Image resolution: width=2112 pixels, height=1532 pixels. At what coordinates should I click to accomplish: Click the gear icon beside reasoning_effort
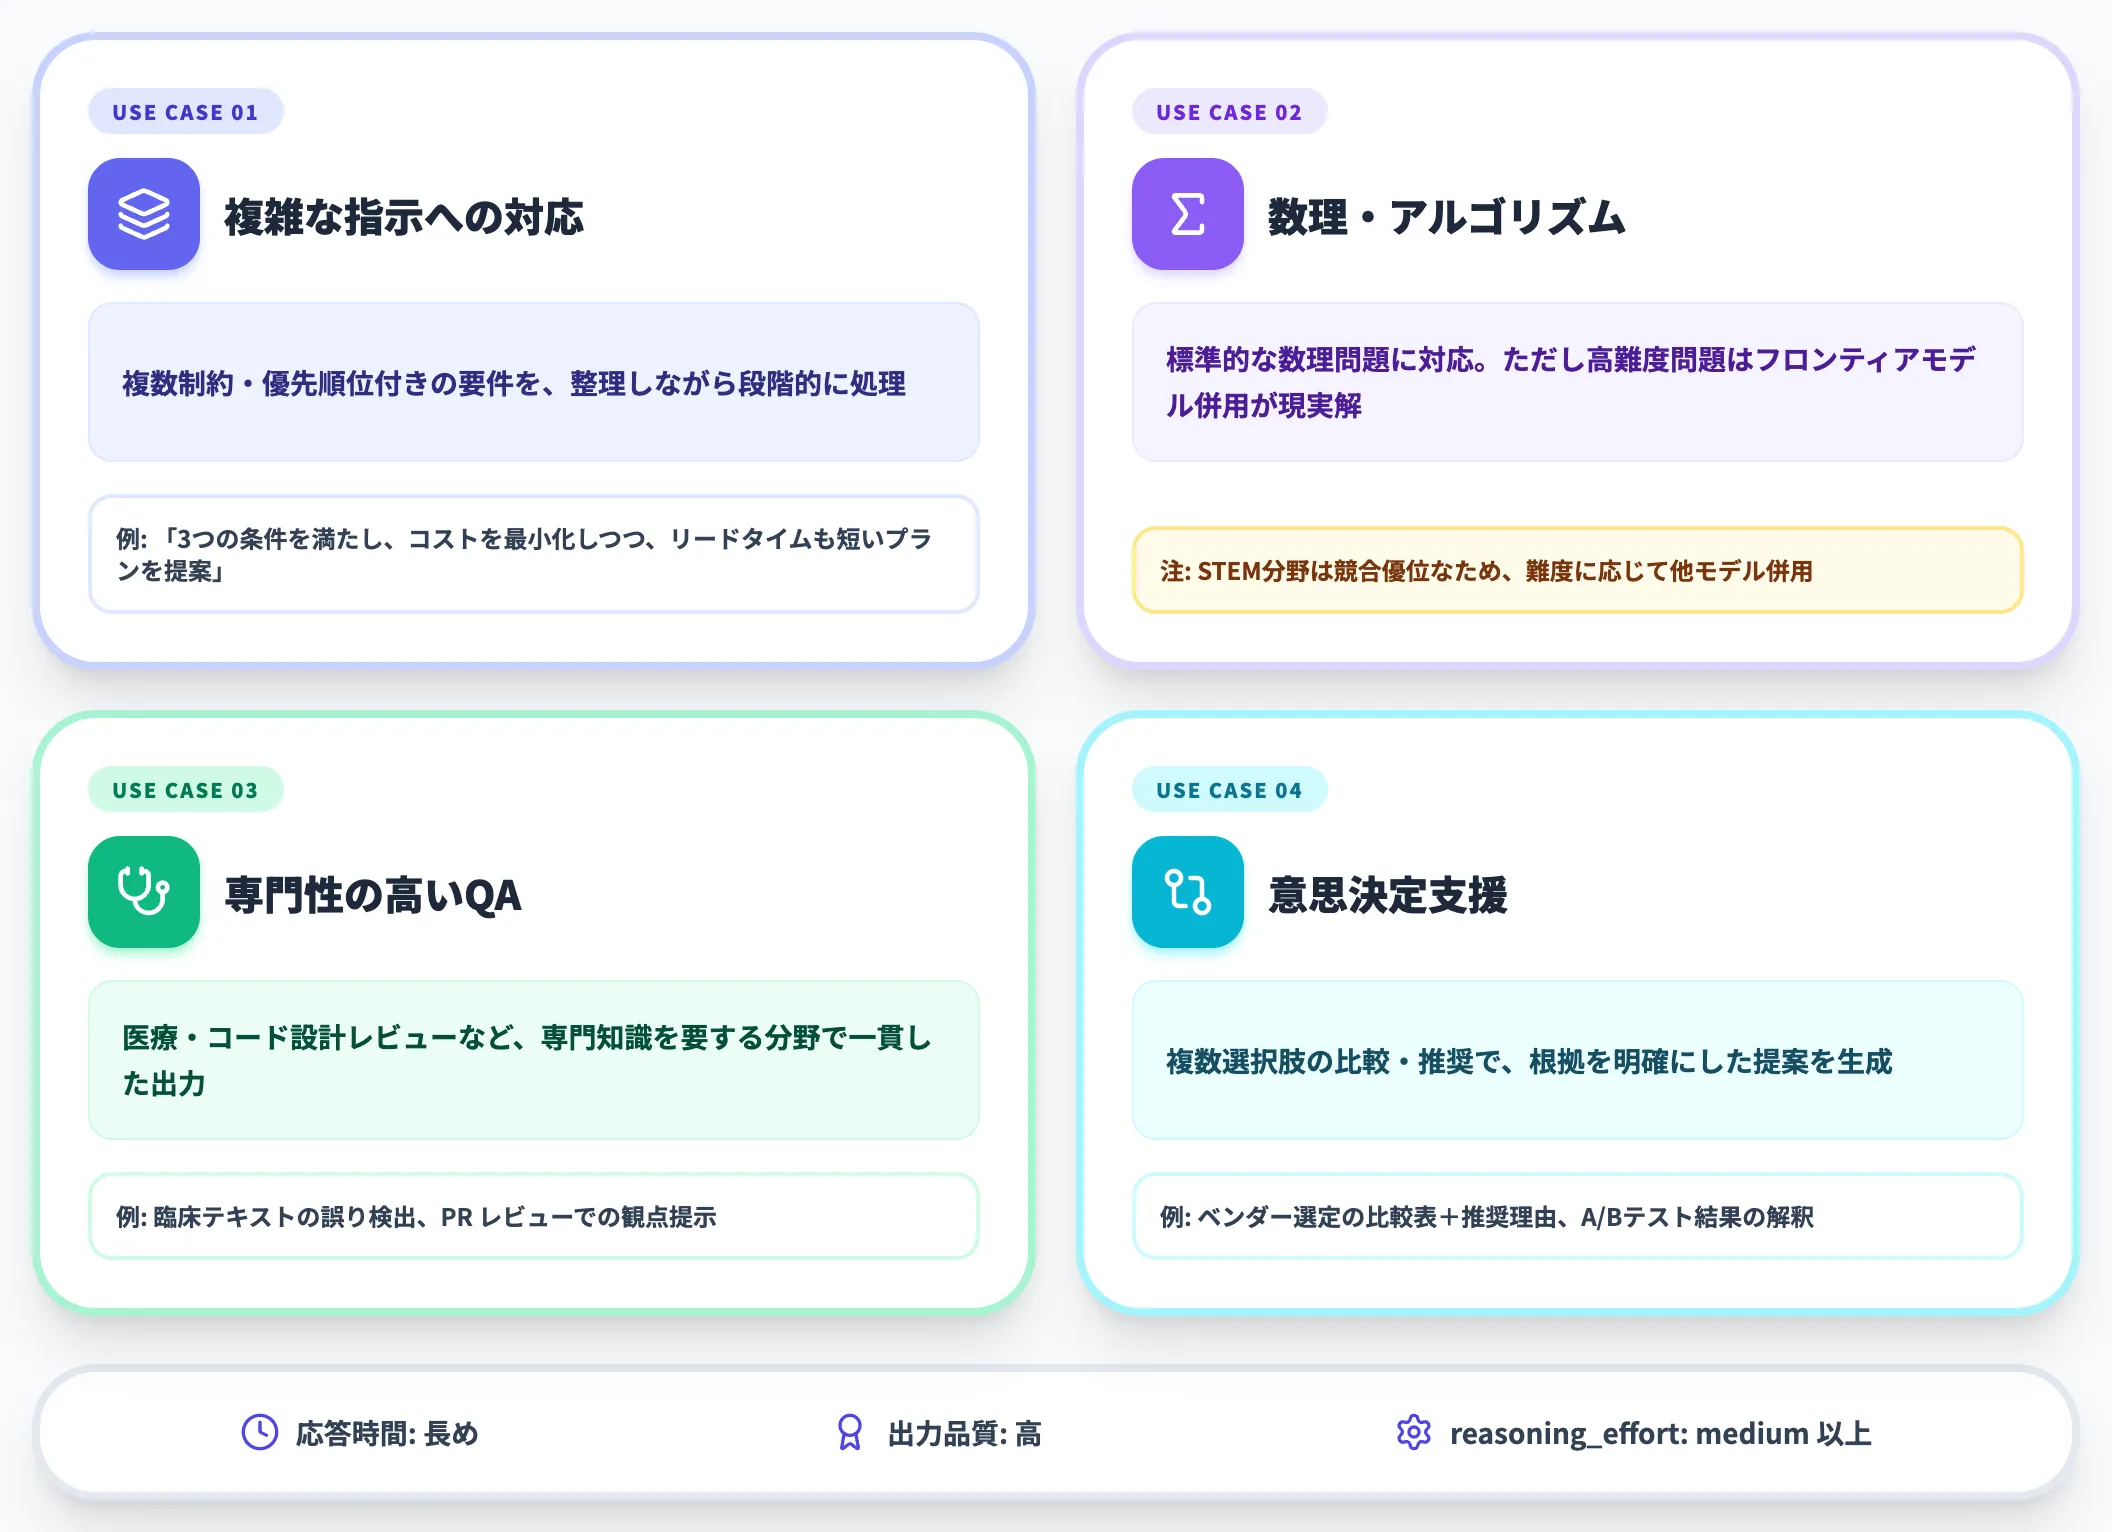1414,1432
